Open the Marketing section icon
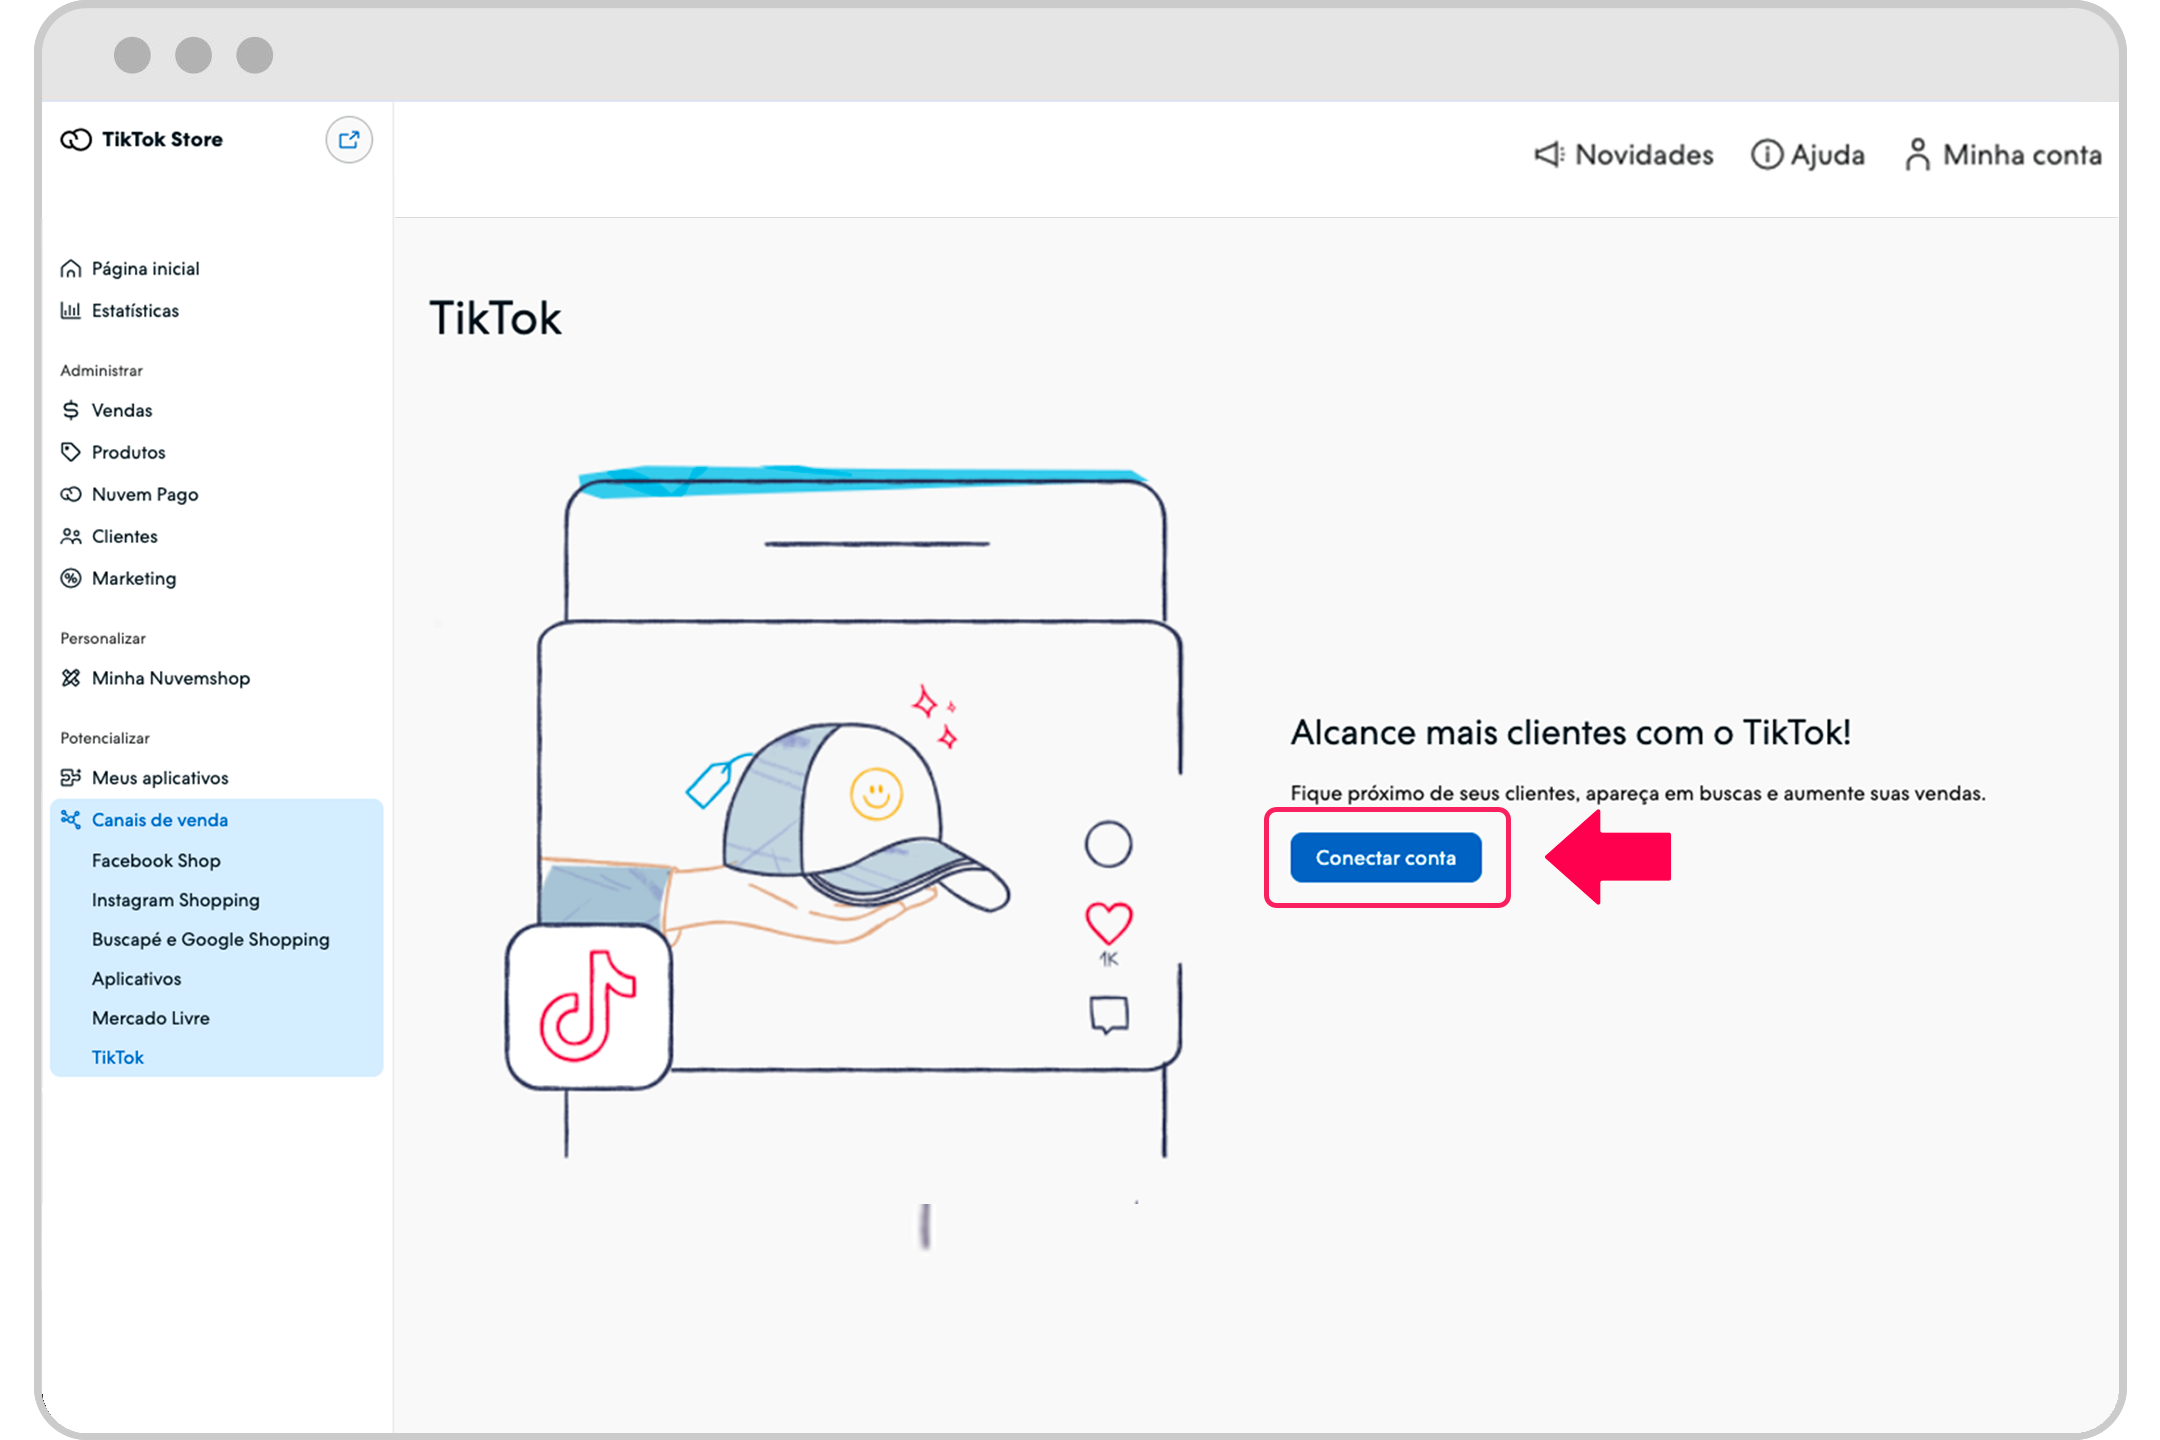The image size is (2160, 1440). (71, 575)
